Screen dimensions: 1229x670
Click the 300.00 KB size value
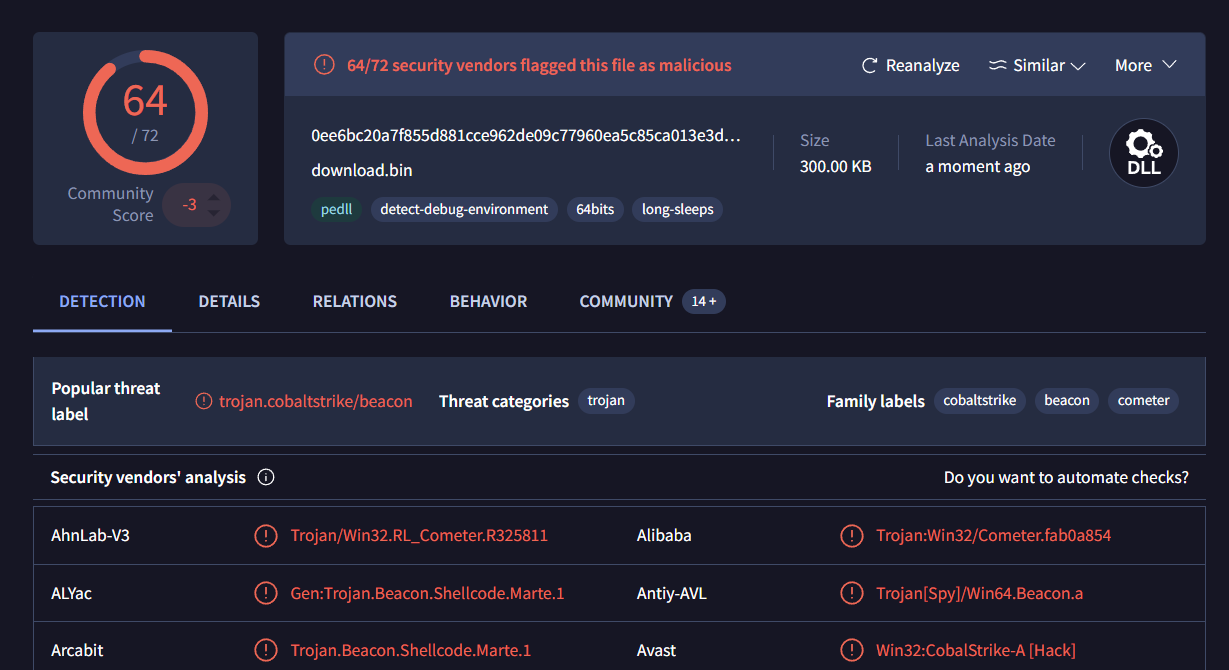[836, 166]
